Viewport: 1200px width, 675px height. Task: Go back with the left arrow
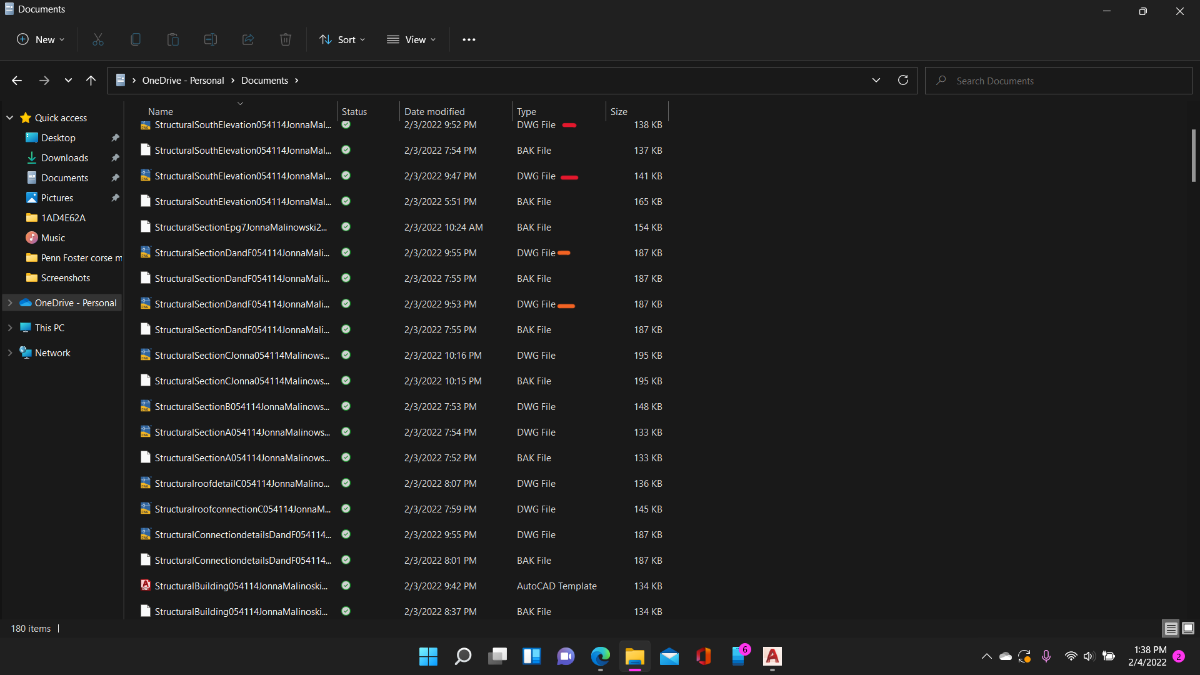pos(17,80)
